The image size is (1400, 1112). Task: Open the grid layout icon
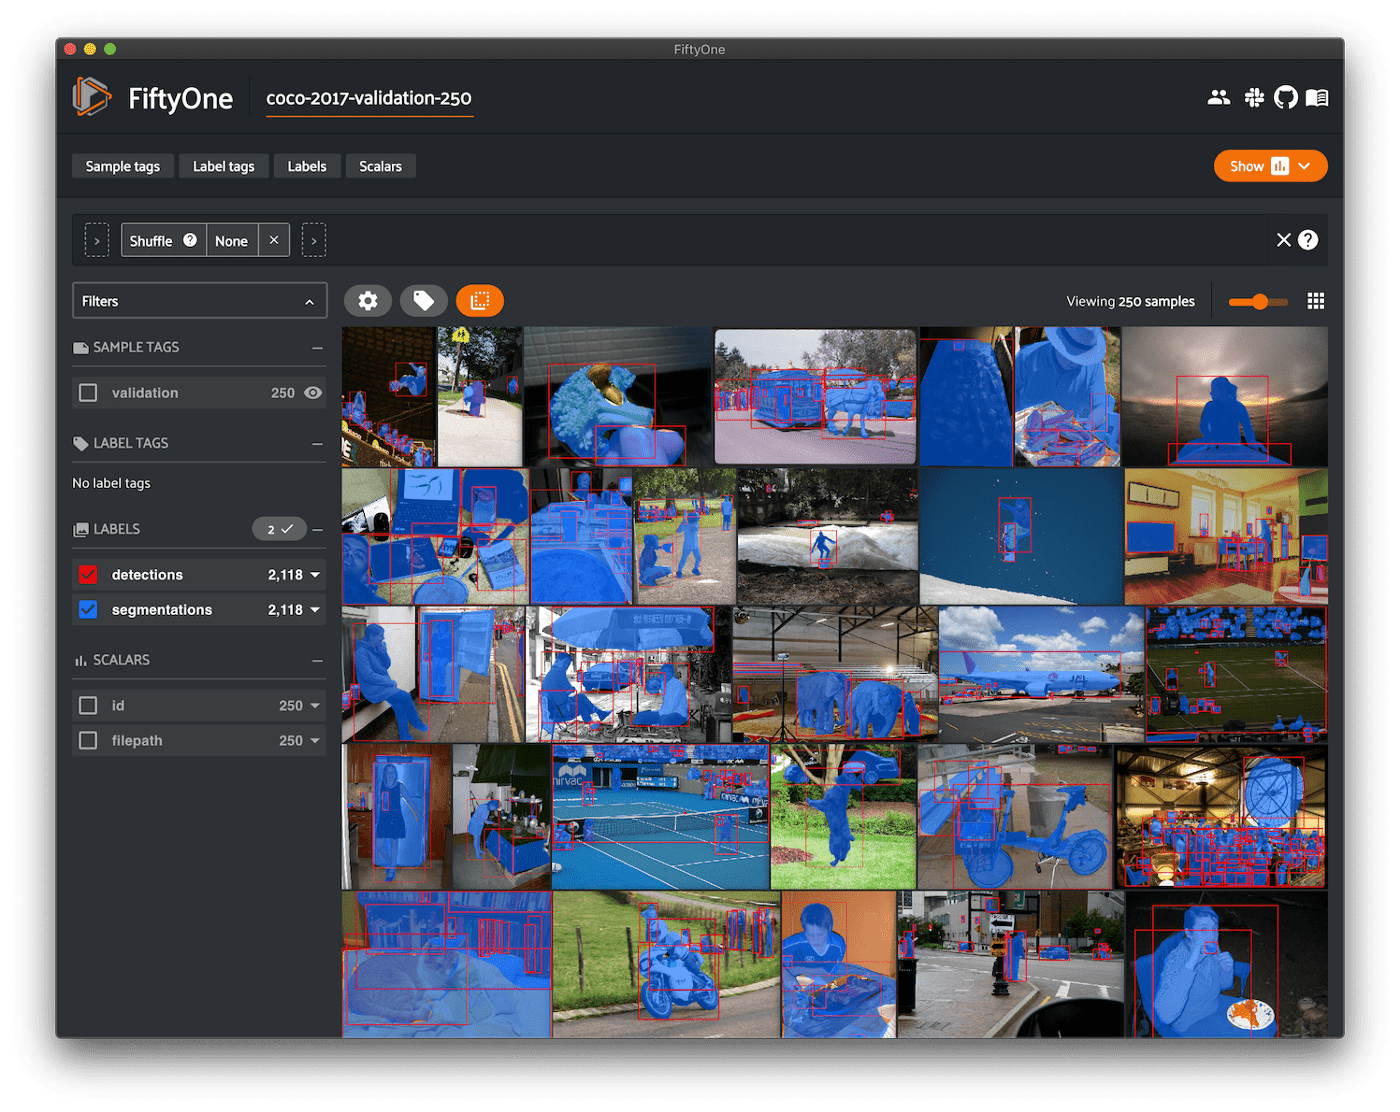click(1316, 301)
